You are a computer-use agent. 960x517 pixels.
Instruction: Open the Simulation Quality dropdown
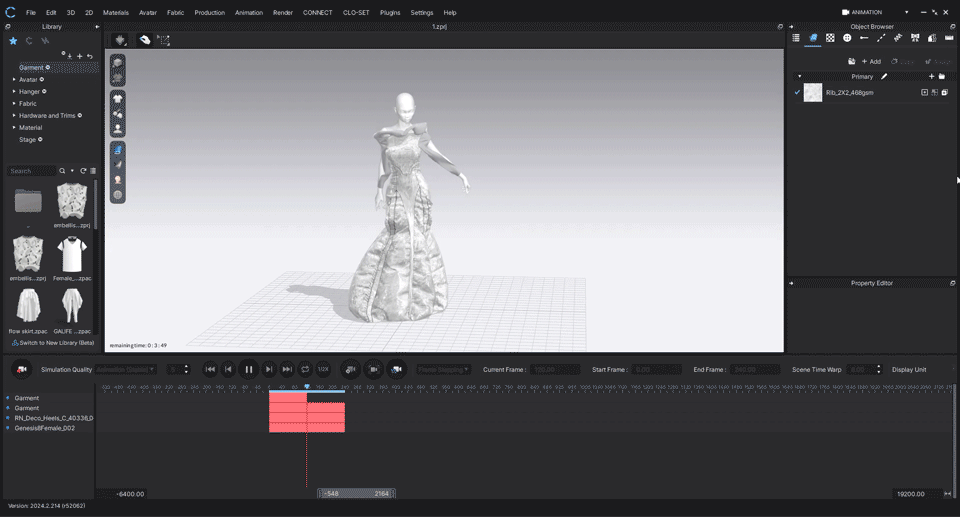(x=126, y=369)
